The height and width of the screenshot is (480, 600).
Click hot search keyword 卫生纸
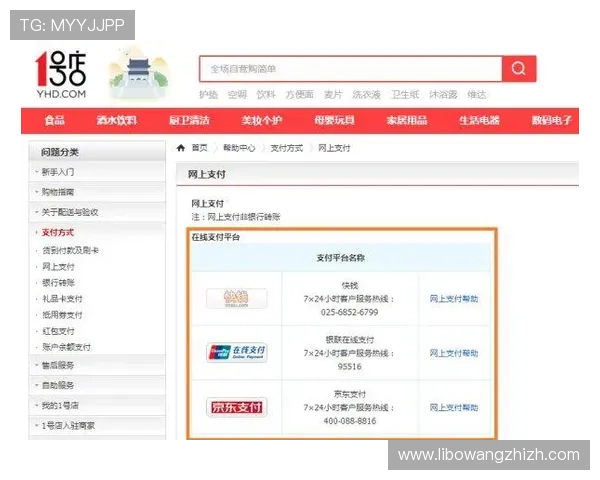(405, 95)
